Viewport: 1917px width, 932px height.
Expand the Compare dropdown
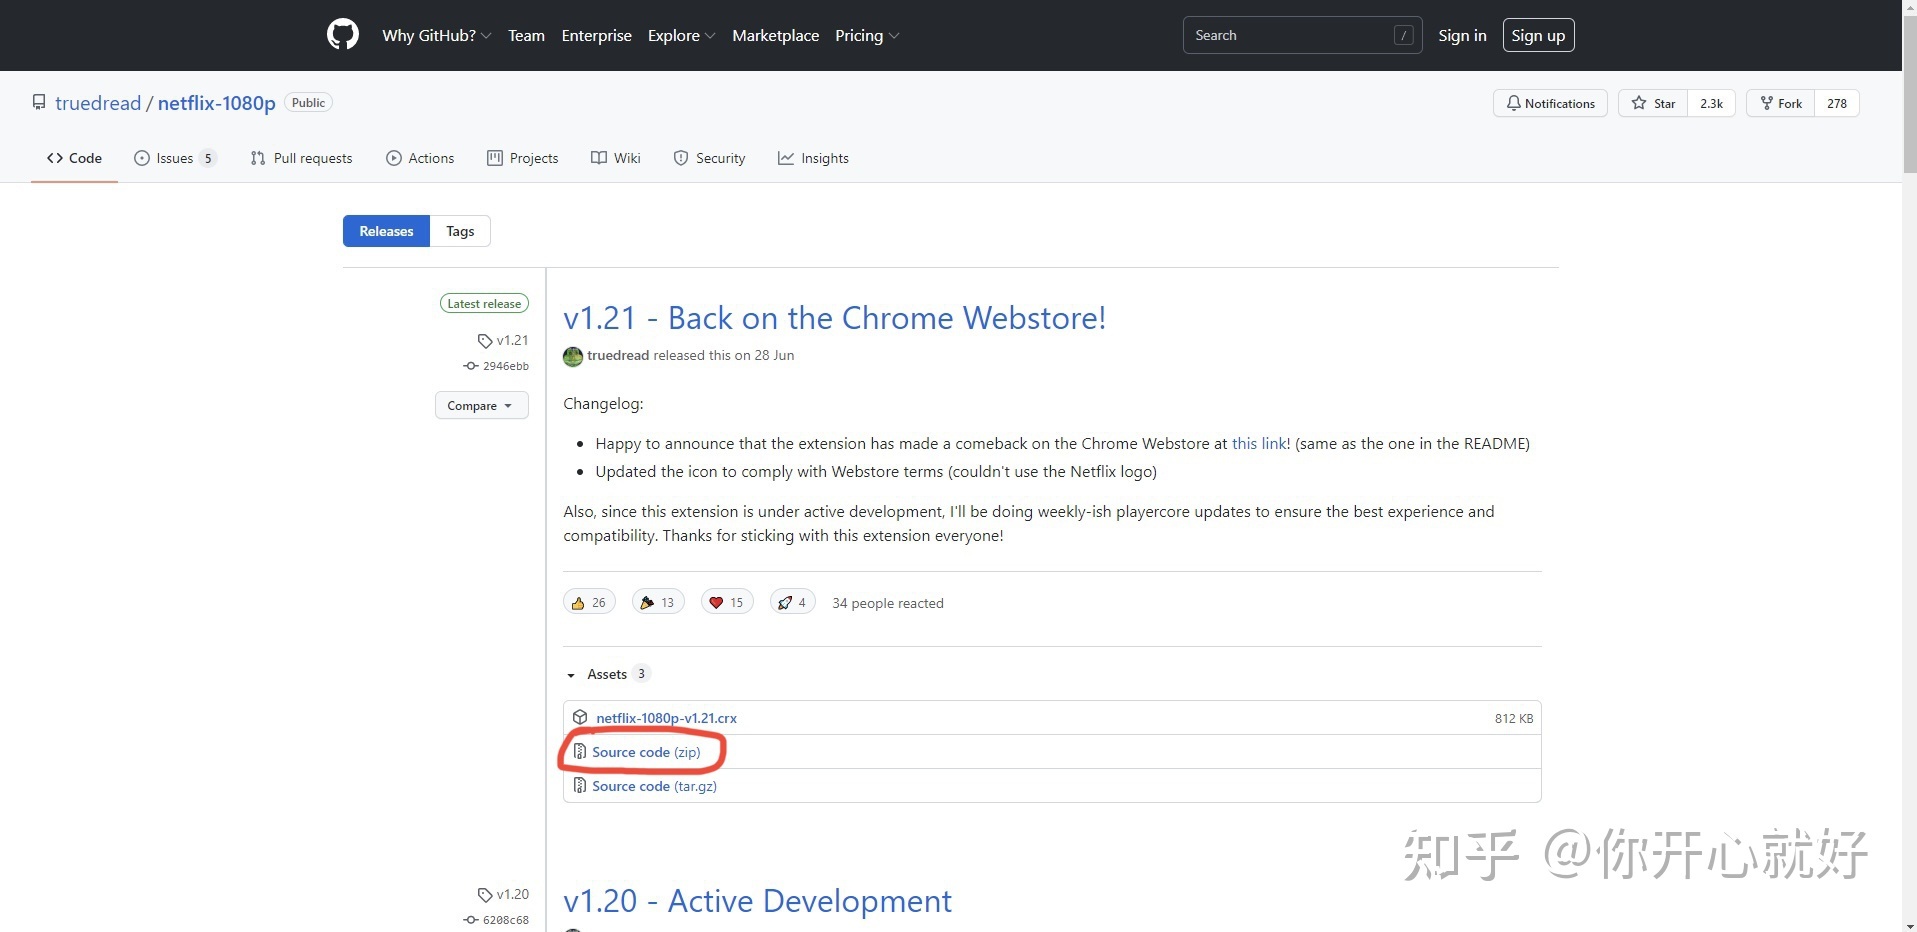click(481, 405)
